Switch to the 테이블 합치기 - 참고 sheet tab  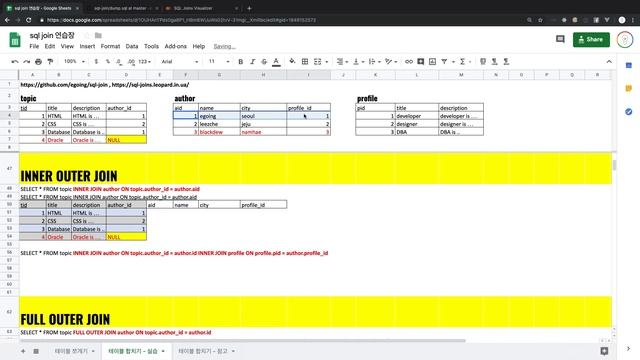coord(202,351)
